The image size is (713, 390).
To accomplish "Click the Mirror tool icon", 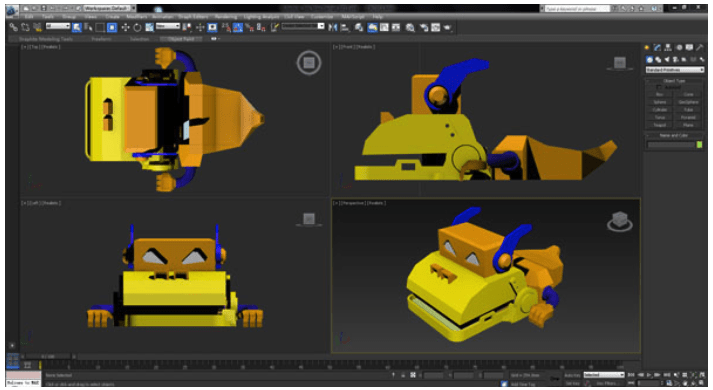I will 333,28.
